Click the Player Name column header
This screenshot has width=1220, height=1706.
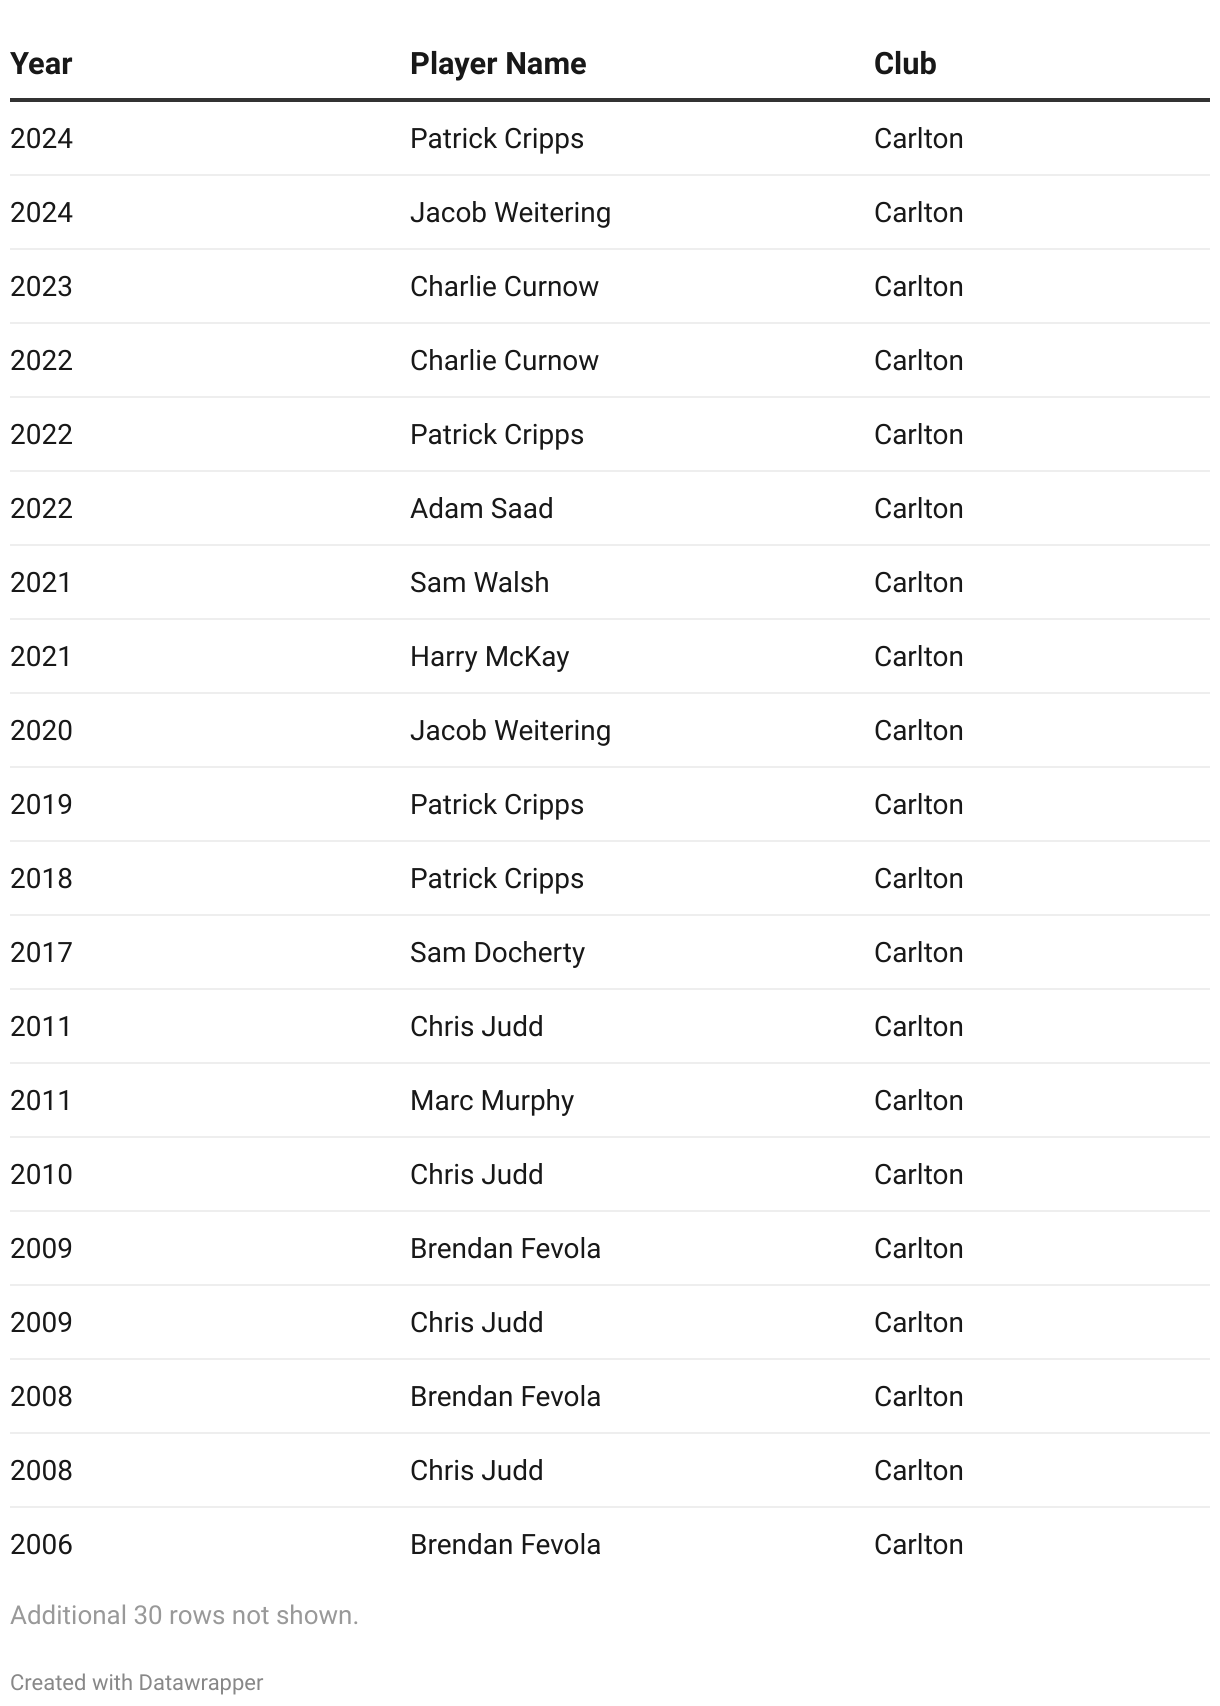(x=497, y=64)
